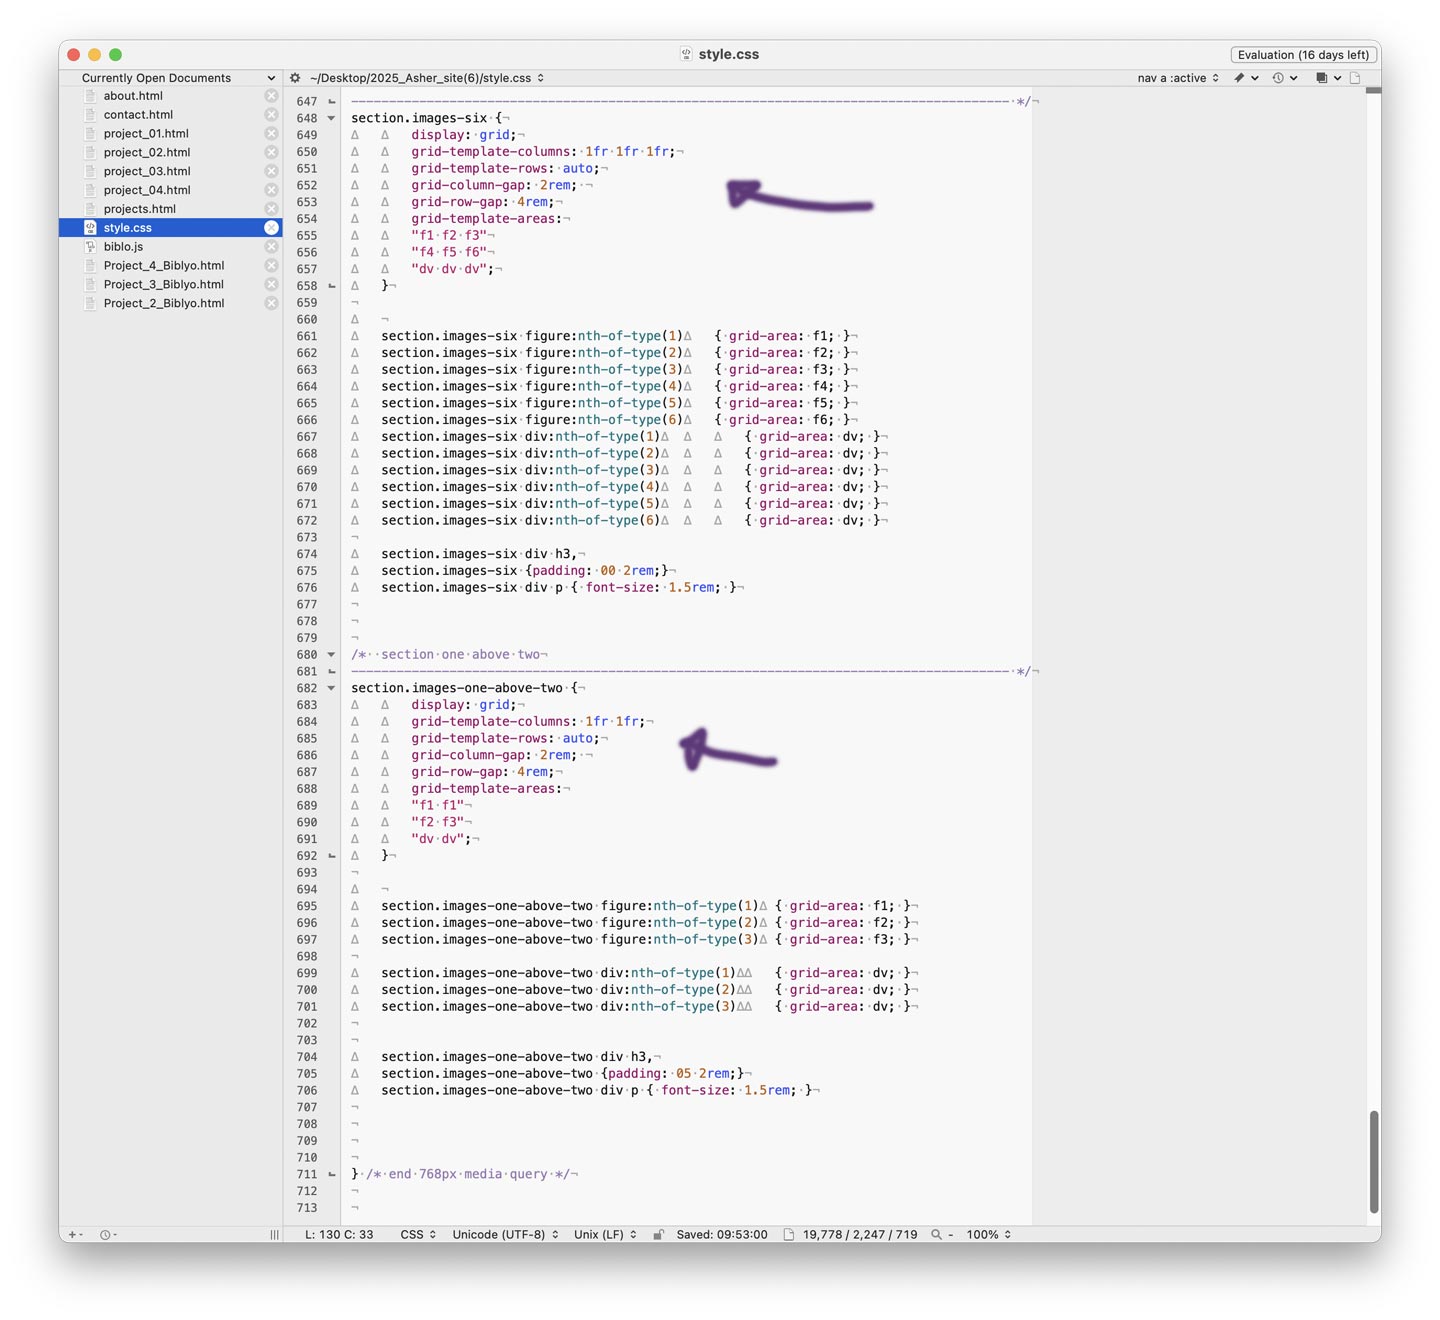The width and height of the screenshot is (1440, 1320).
Task: Place cursor on 'grid-column-gap: 2rem;' at line 652
Action: (x=494, y=185)
